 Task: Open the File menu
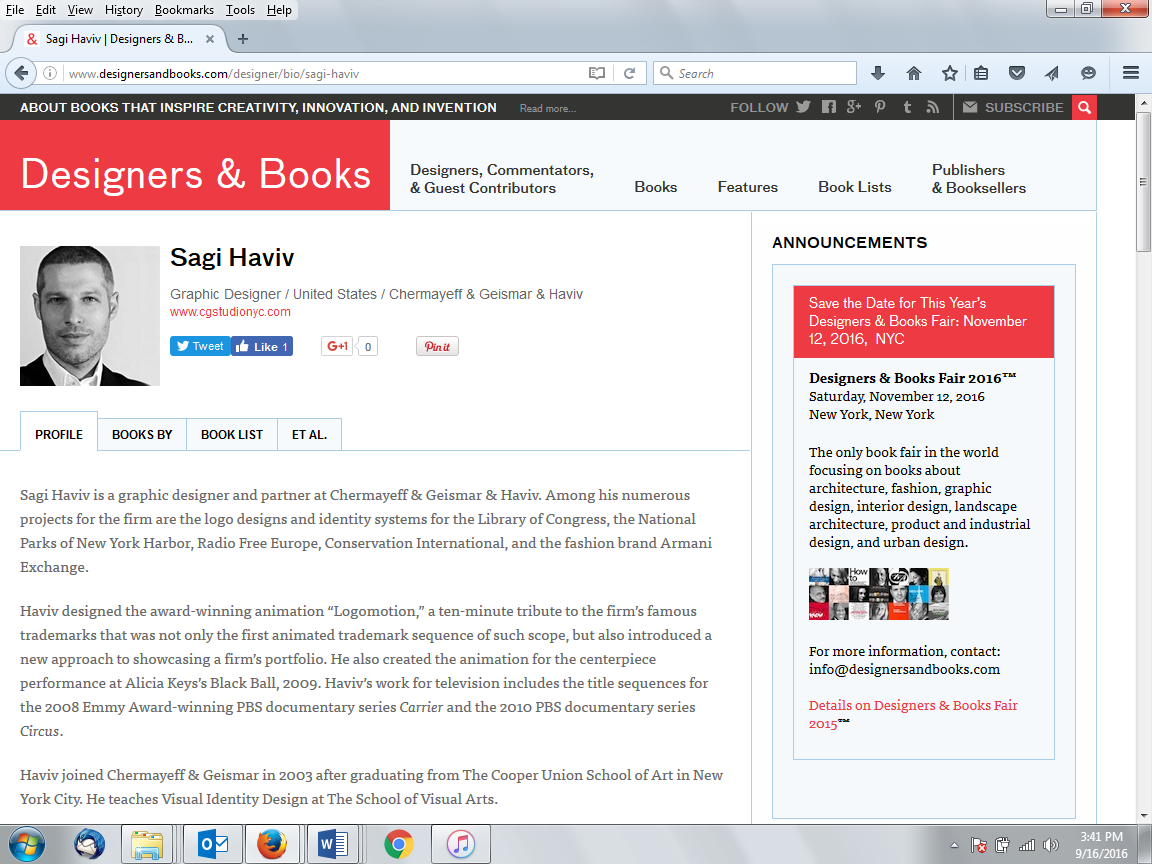click(15, 10)
